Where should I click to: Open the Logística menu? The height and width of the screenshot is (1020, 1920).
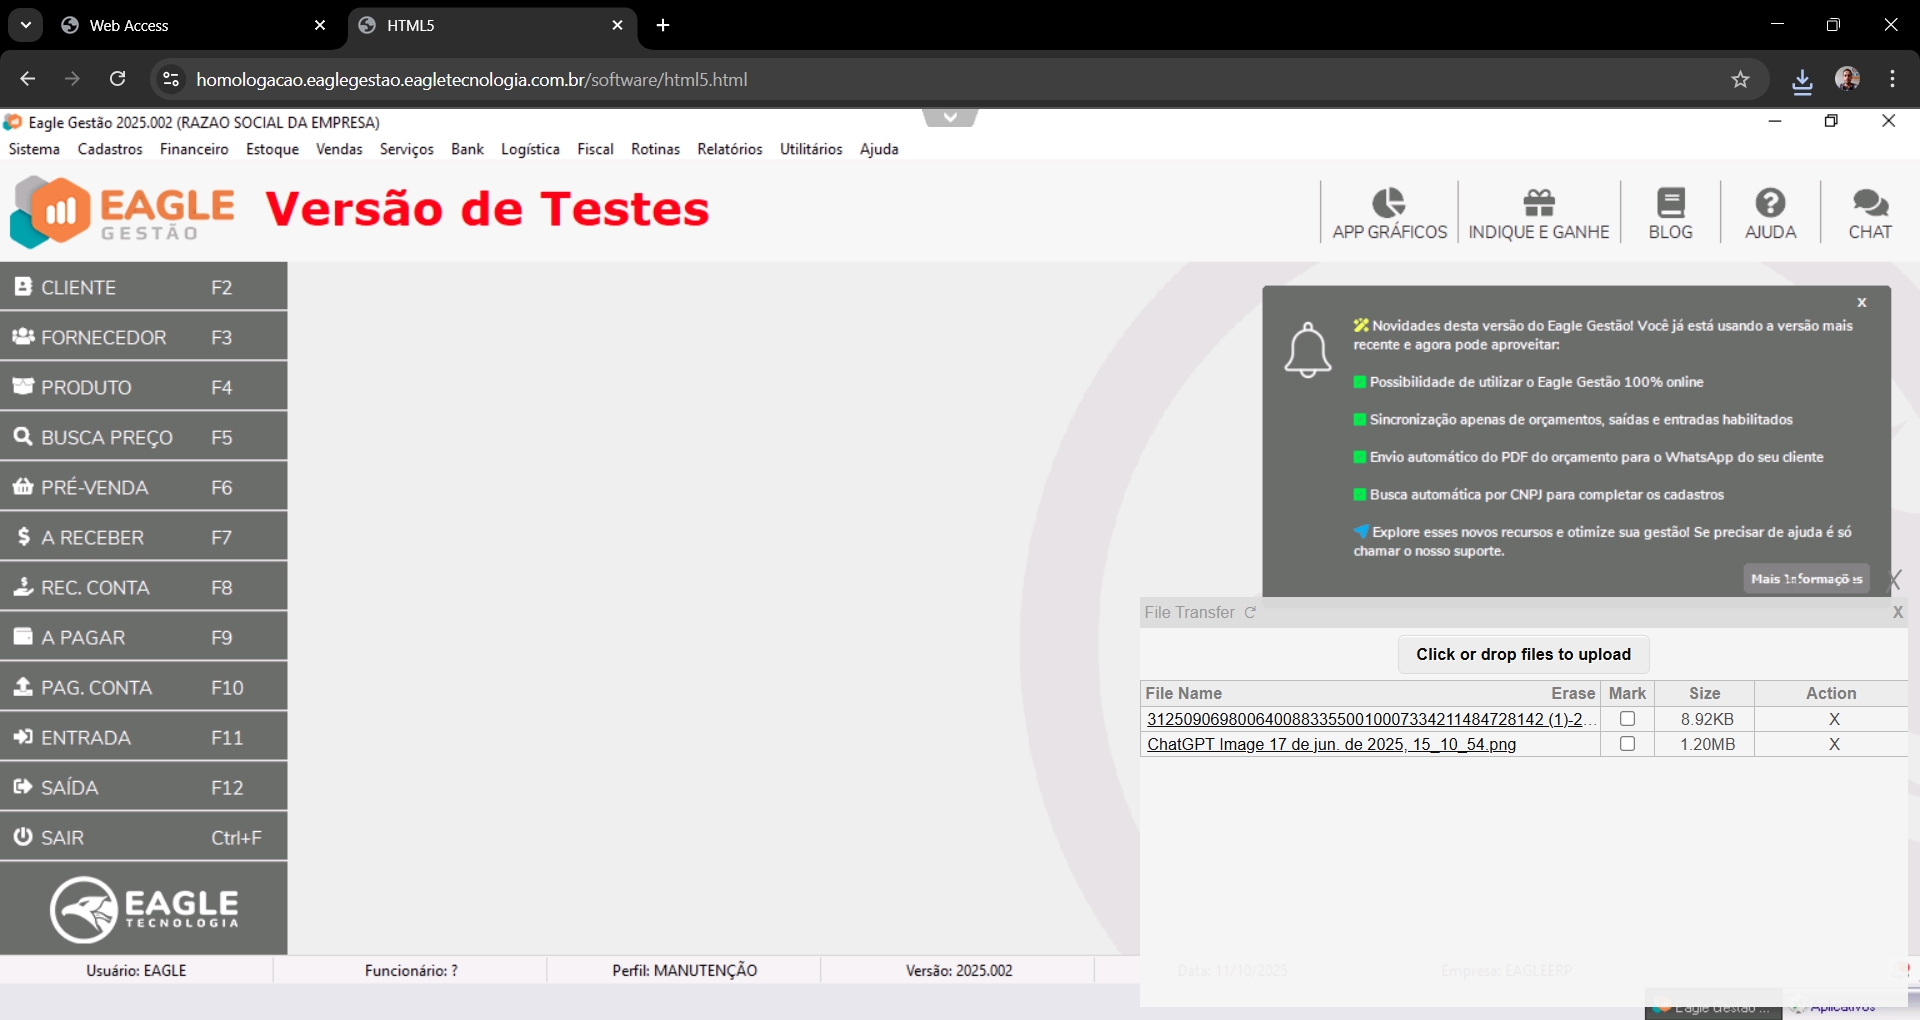[530, 149]
